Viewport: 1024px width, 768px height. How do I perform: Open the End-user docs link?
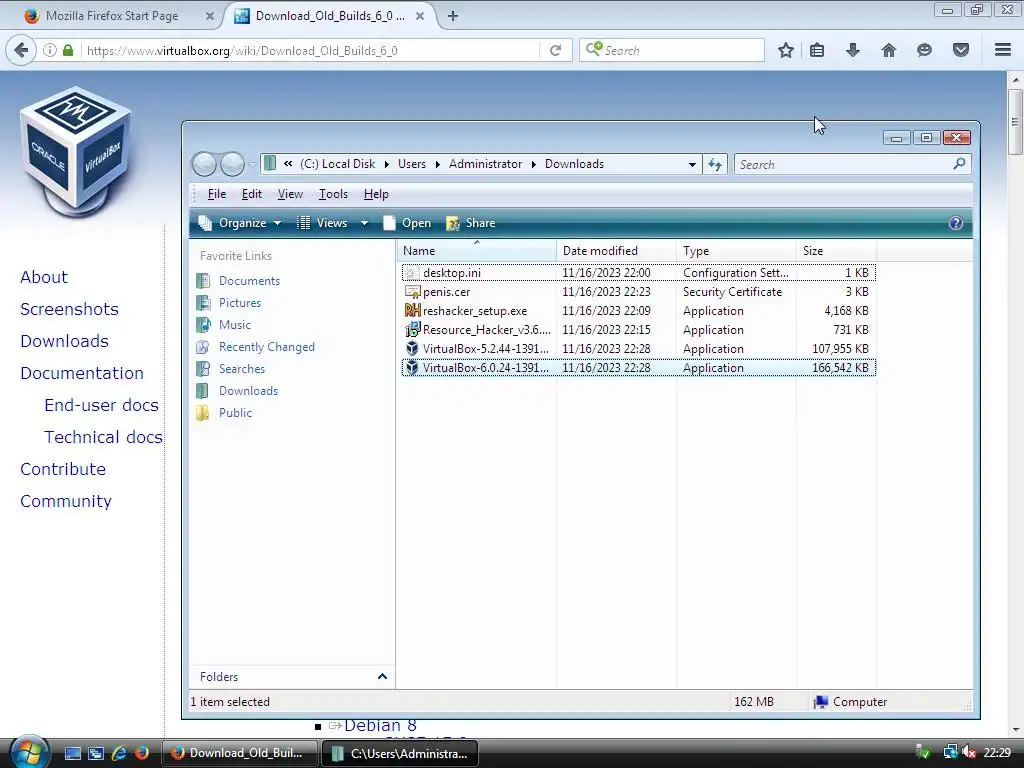coord(101,405)
